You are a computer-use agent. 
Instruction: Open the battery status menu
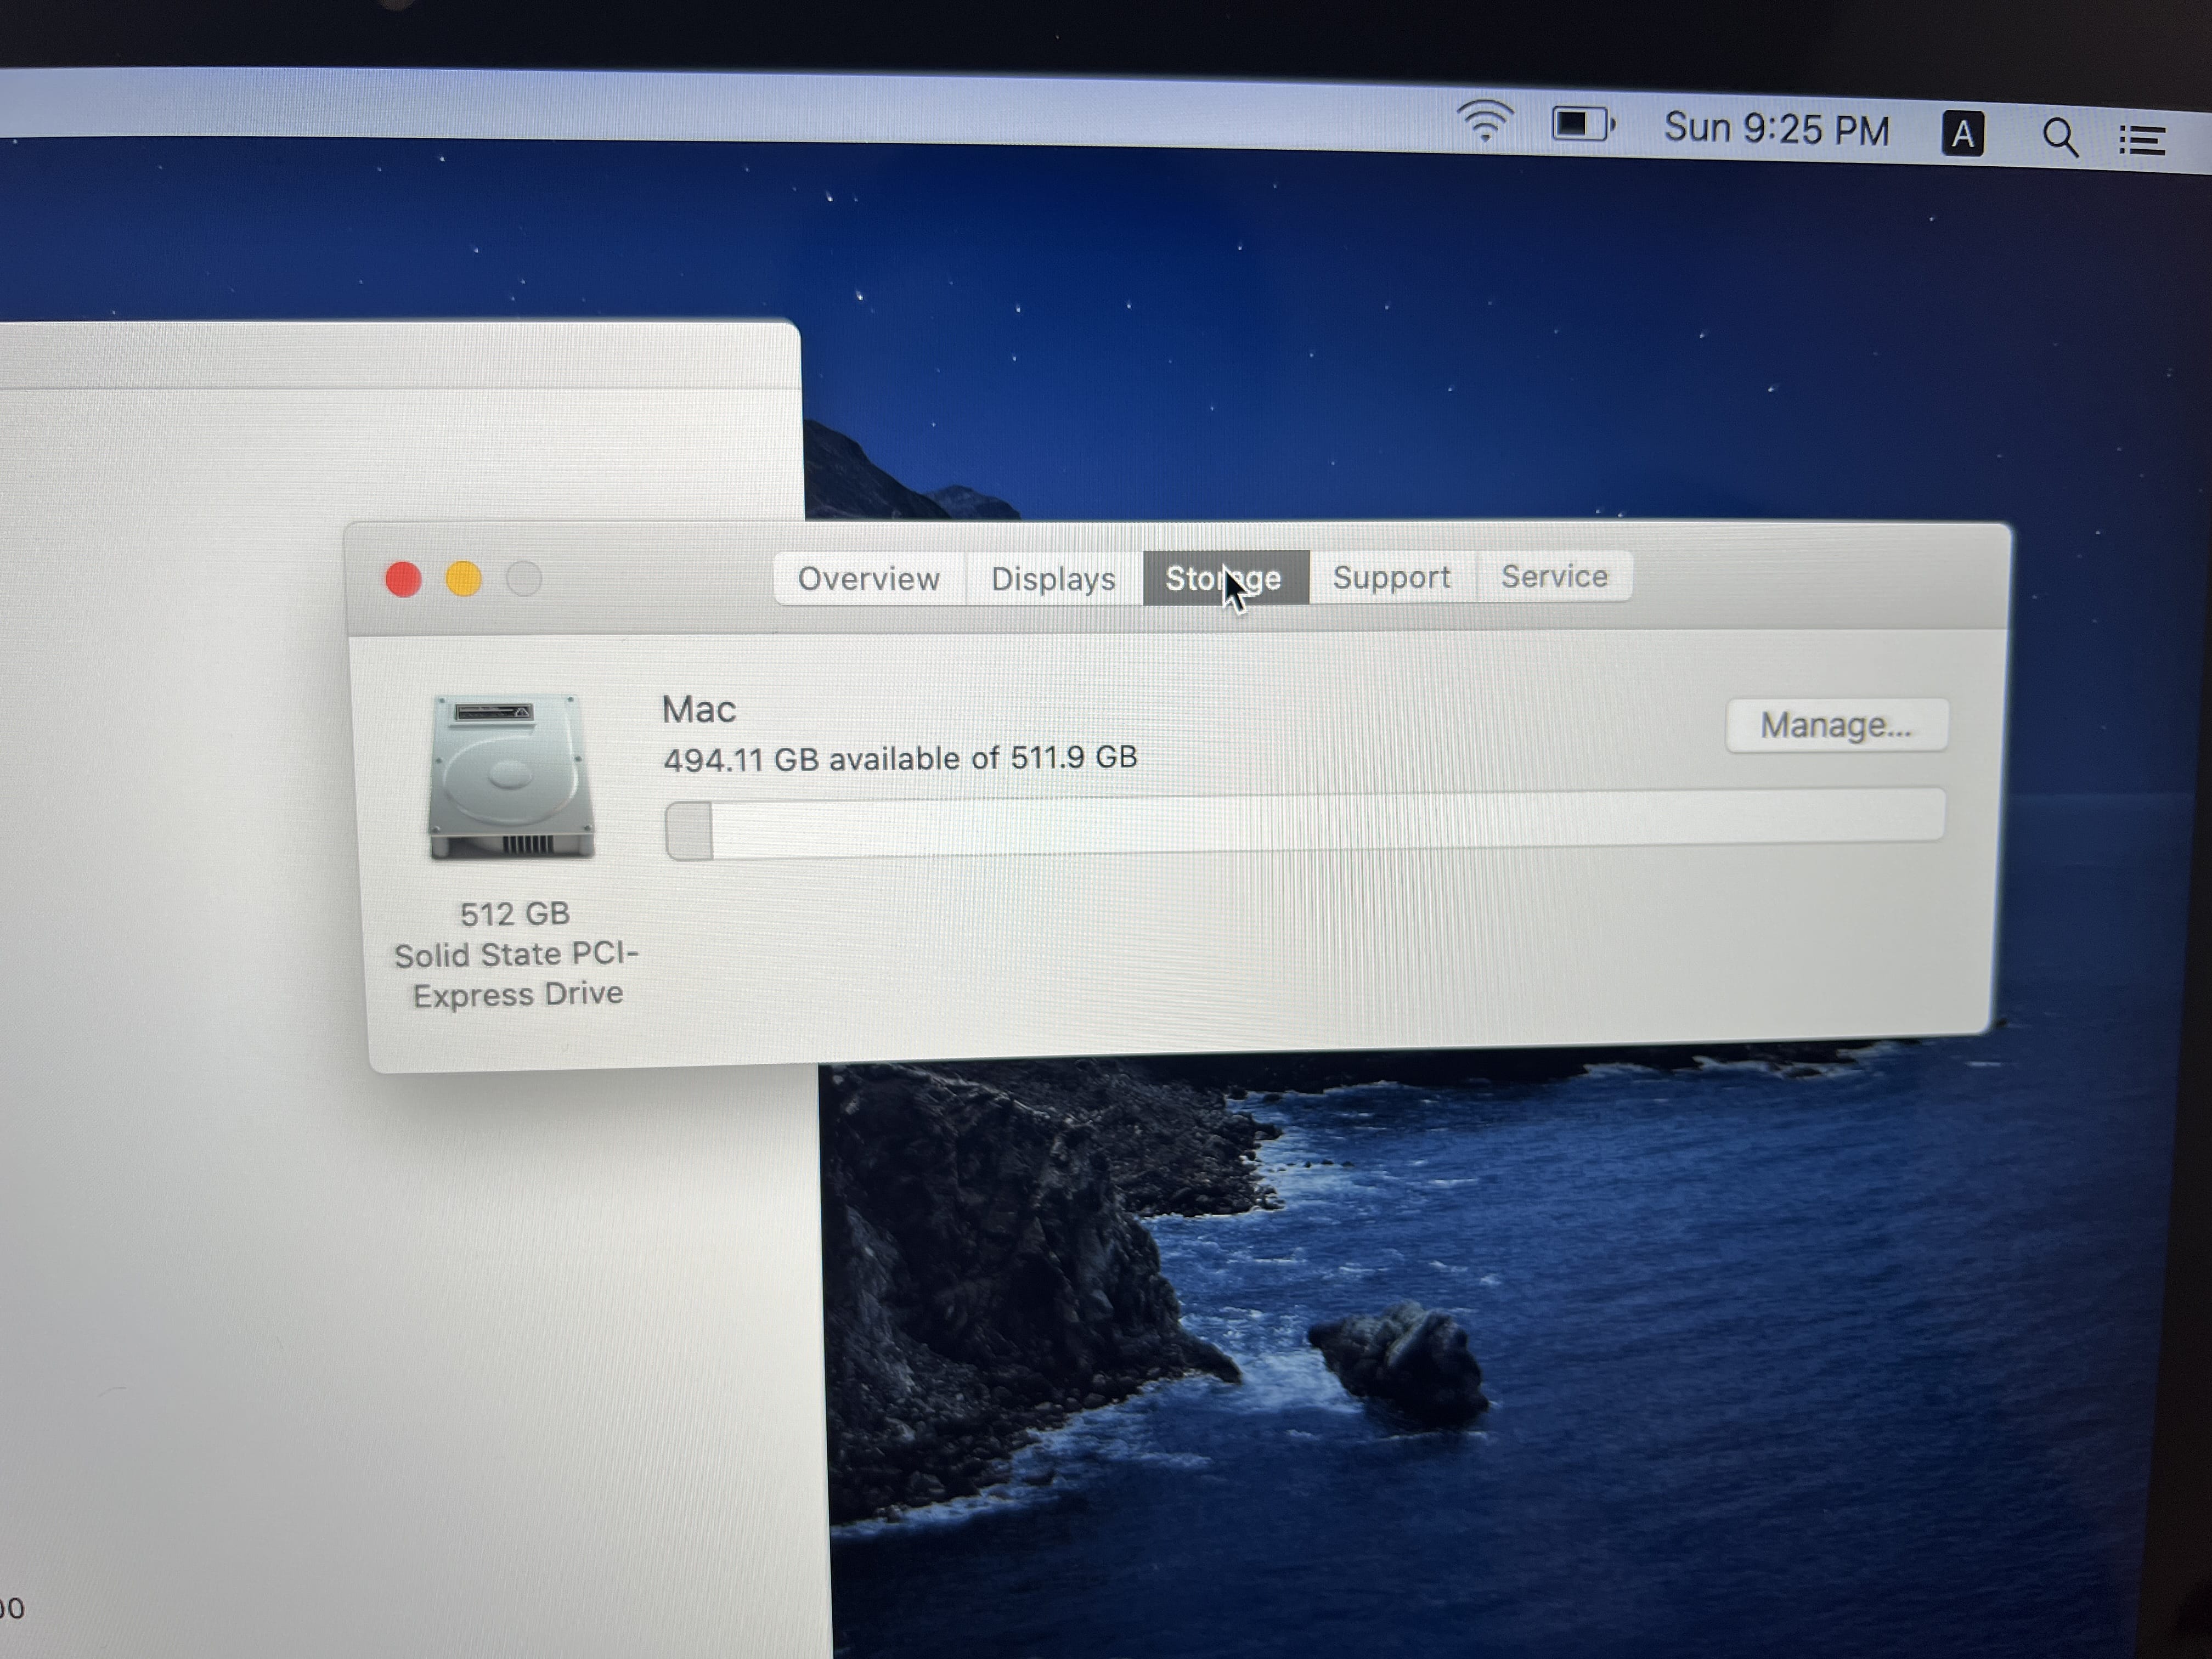(1583, 125)
